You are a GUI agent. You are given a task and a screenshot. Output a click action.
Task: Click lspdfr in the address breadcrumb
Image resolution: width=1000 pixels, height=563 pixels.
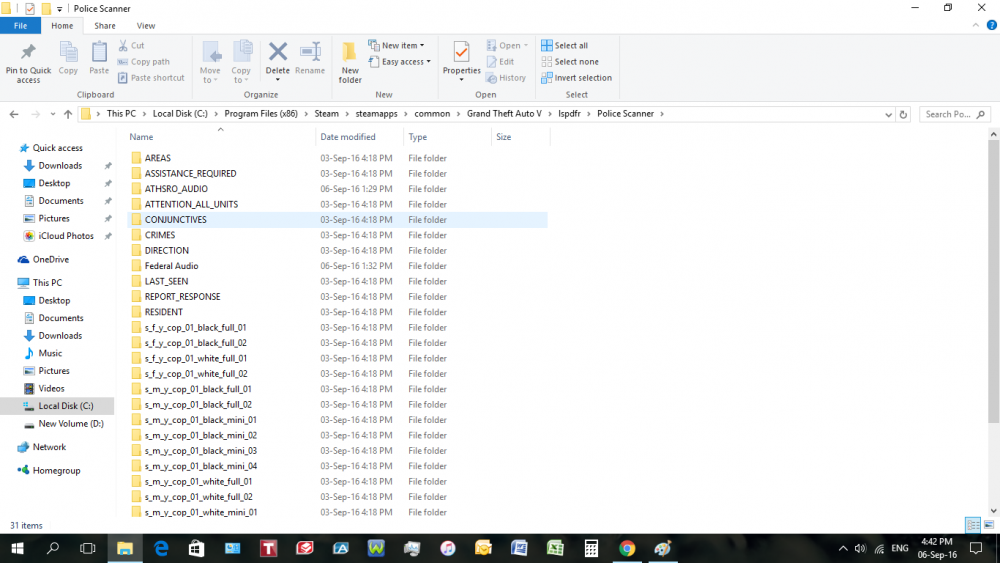click(x=569, y=113)
